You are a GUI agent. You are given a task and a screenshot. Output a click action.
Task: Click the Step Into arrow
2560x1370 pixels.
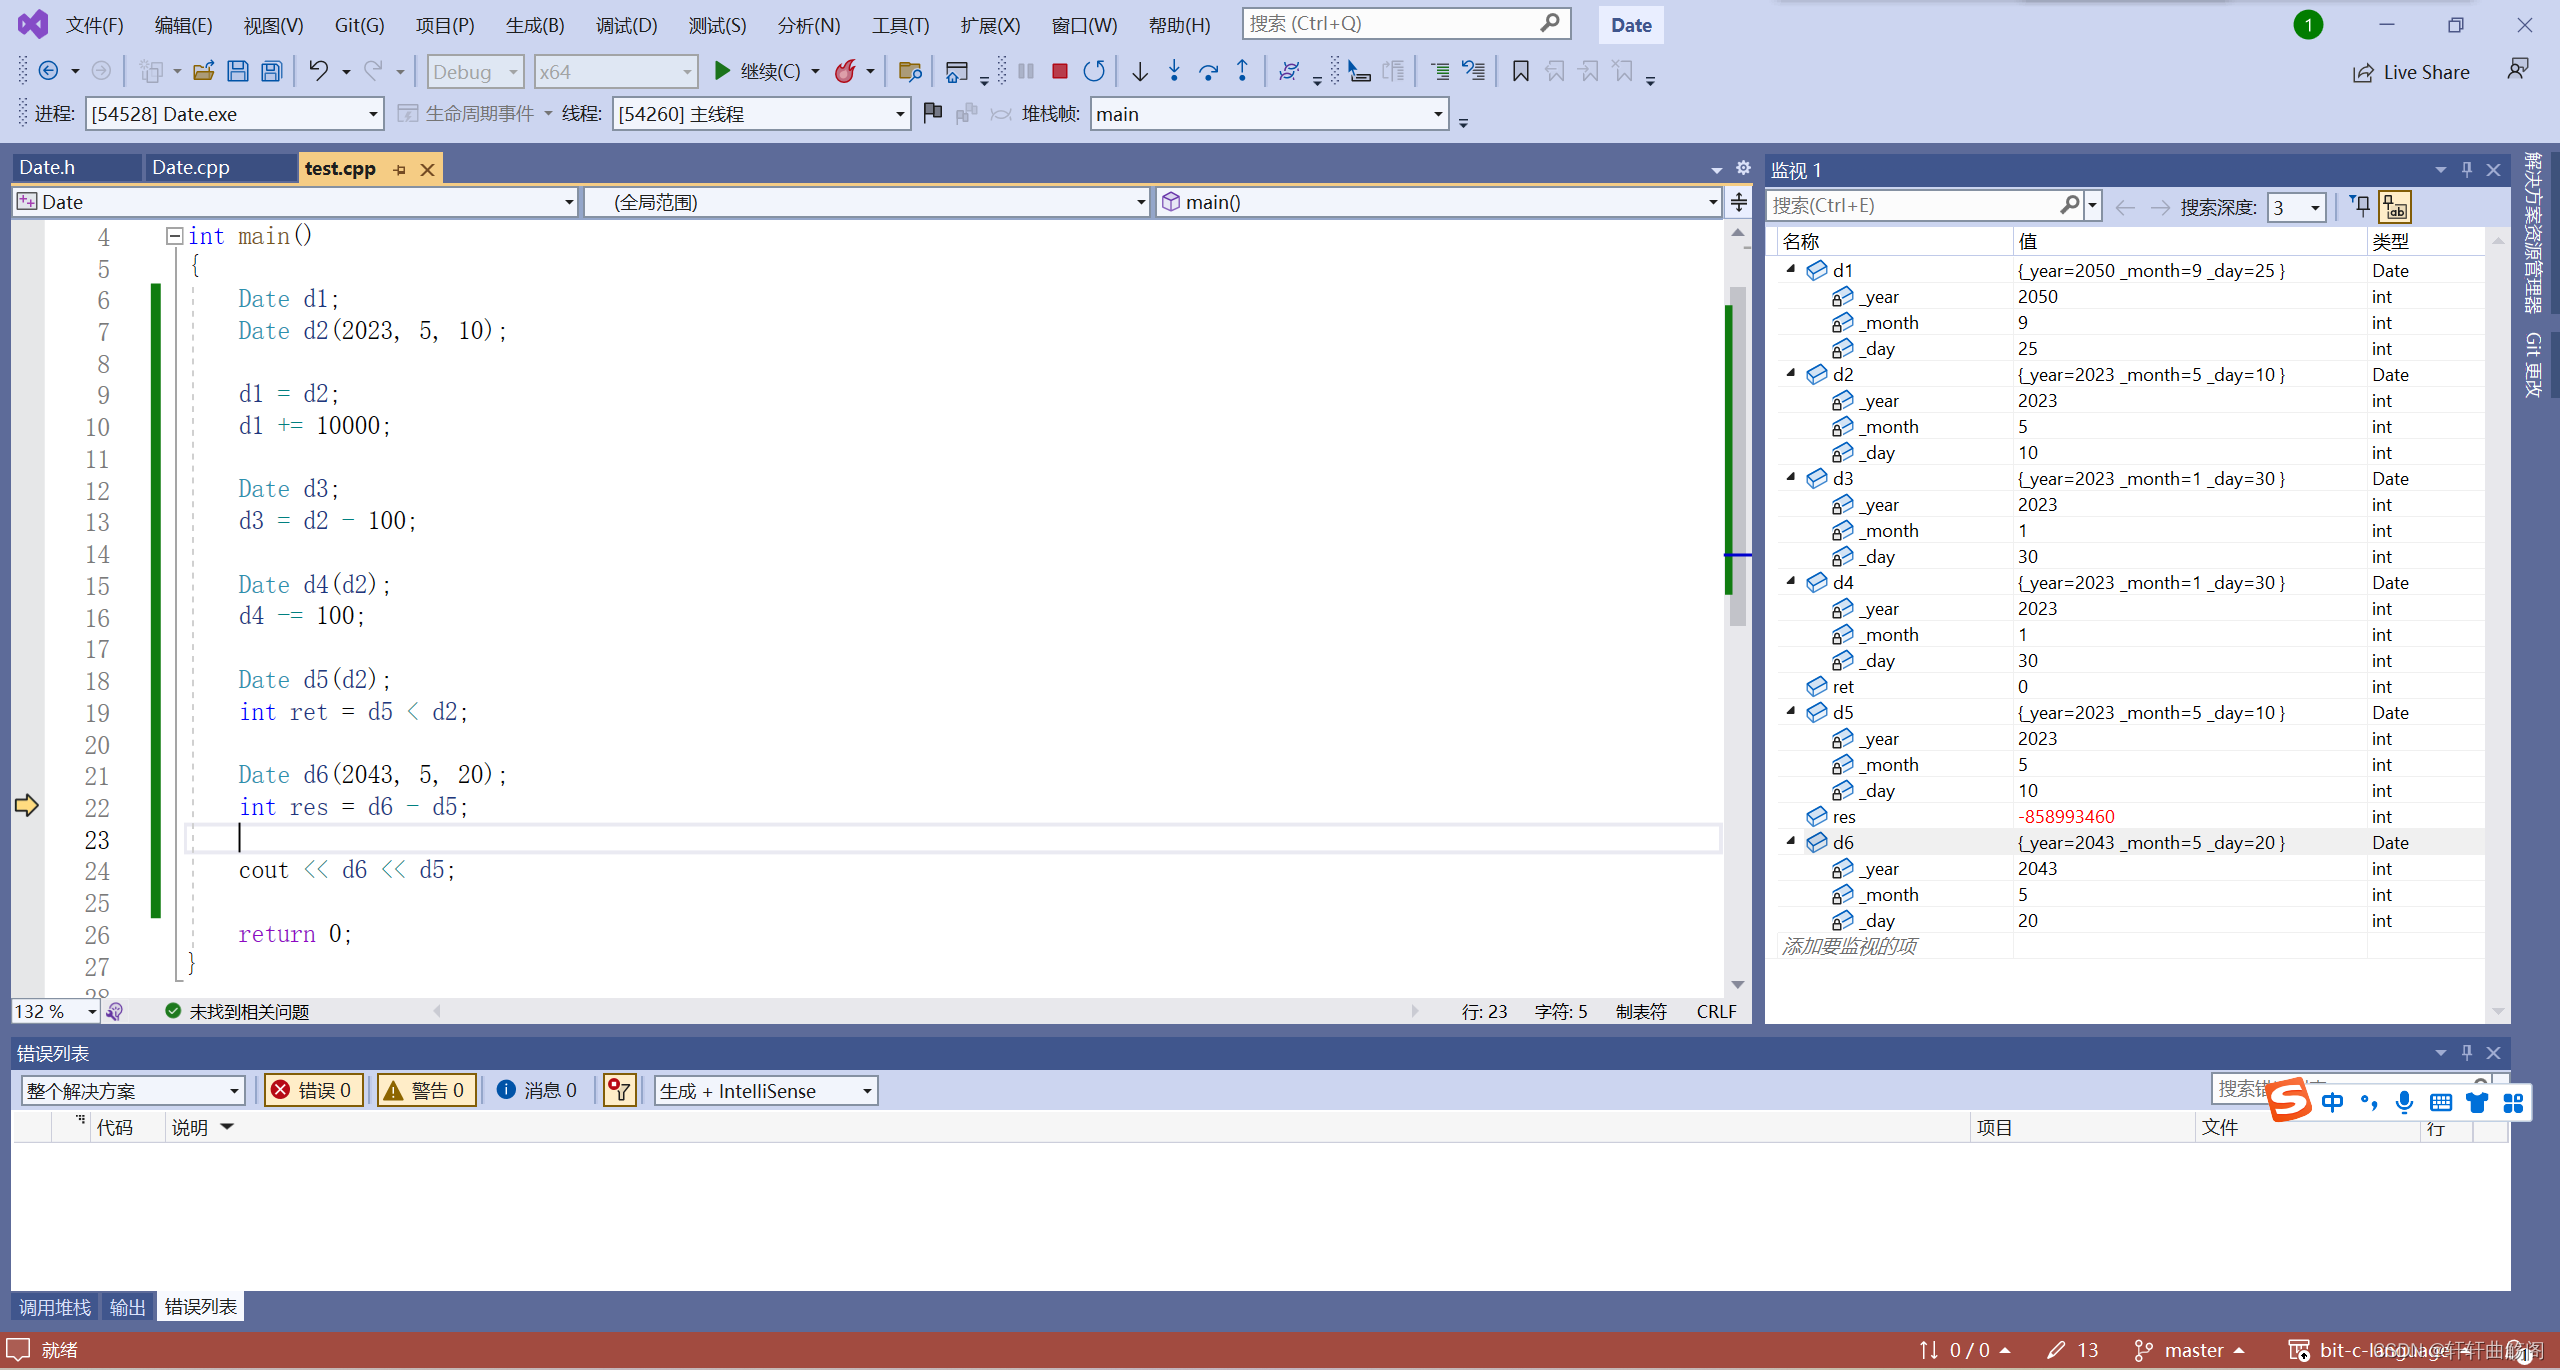pos(1174,71)
